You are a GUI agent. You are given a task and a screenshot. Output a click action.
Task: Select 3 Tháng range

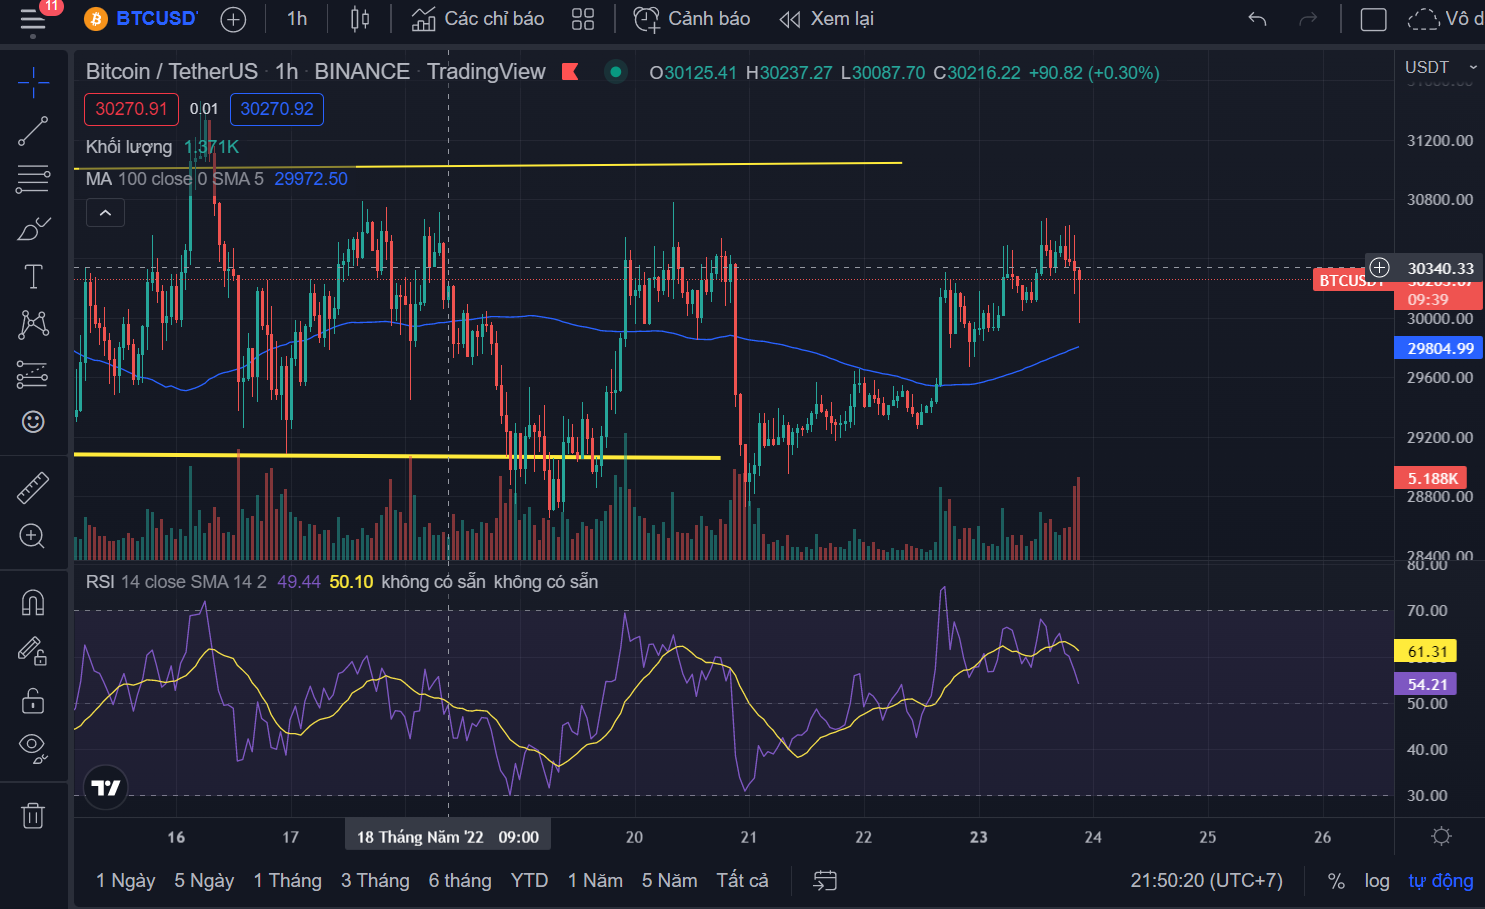[x=375, y=881]
